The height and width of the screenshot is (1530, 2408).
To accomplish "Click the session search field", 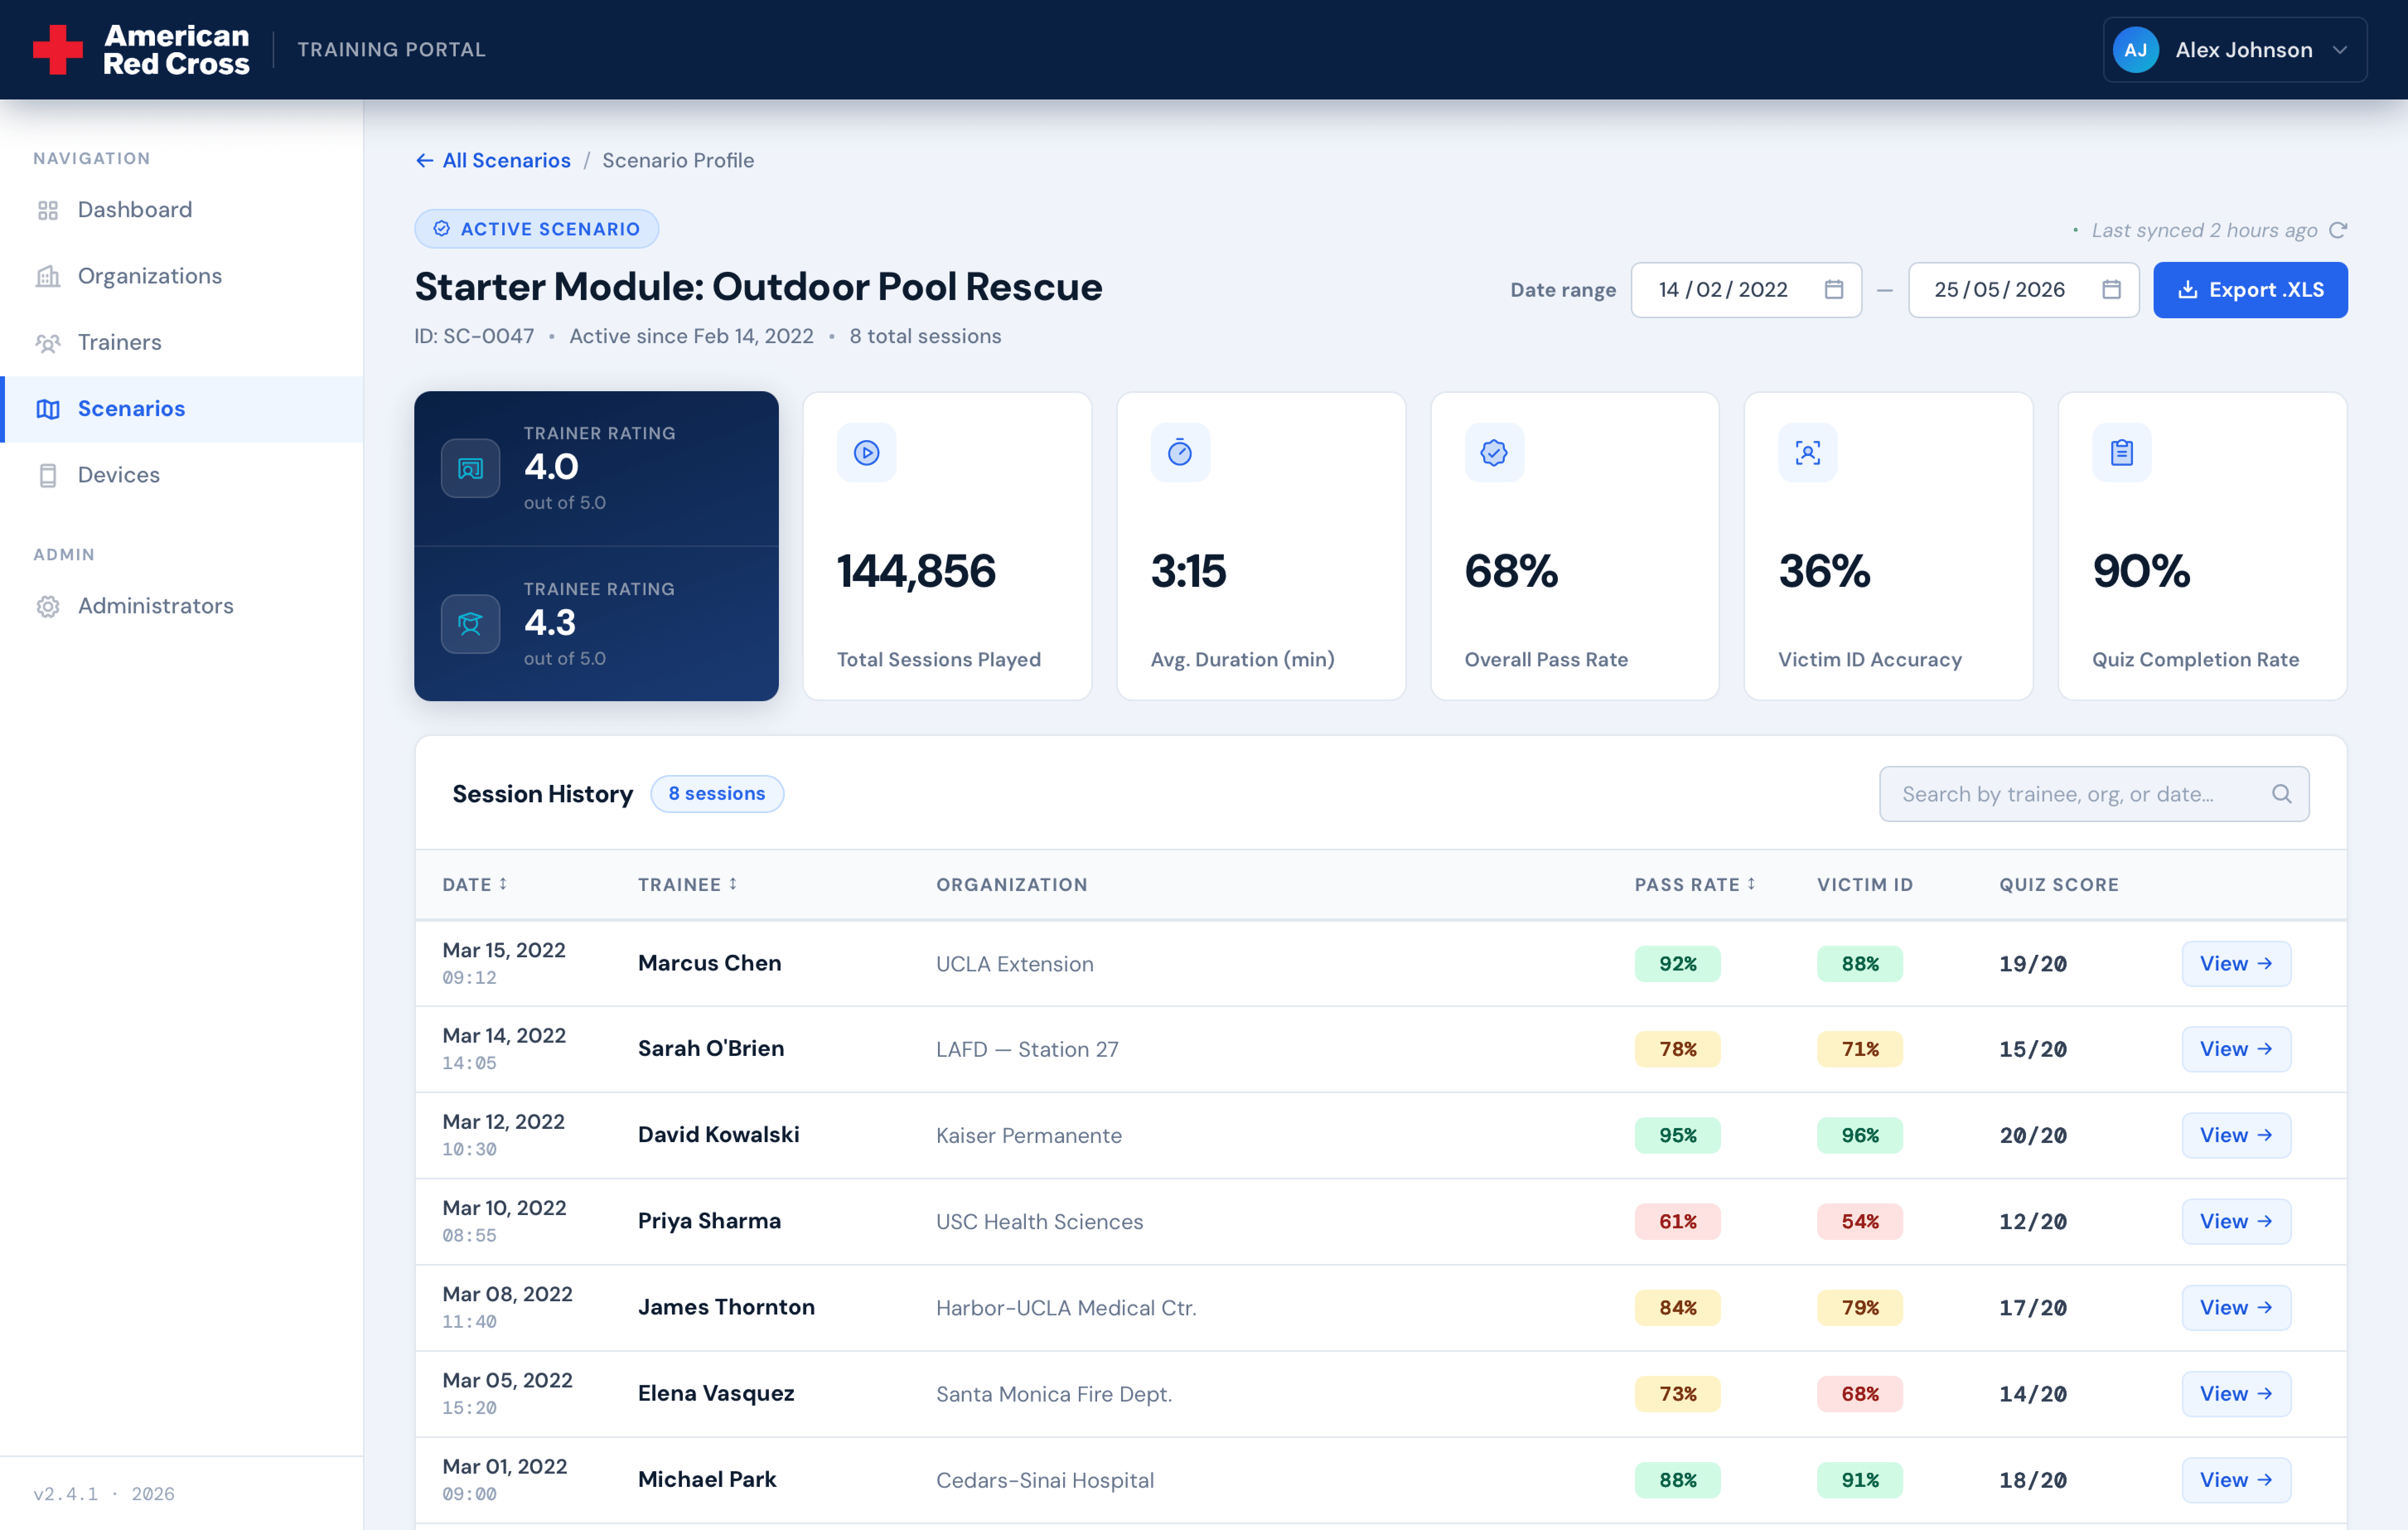I will 2094,794.
